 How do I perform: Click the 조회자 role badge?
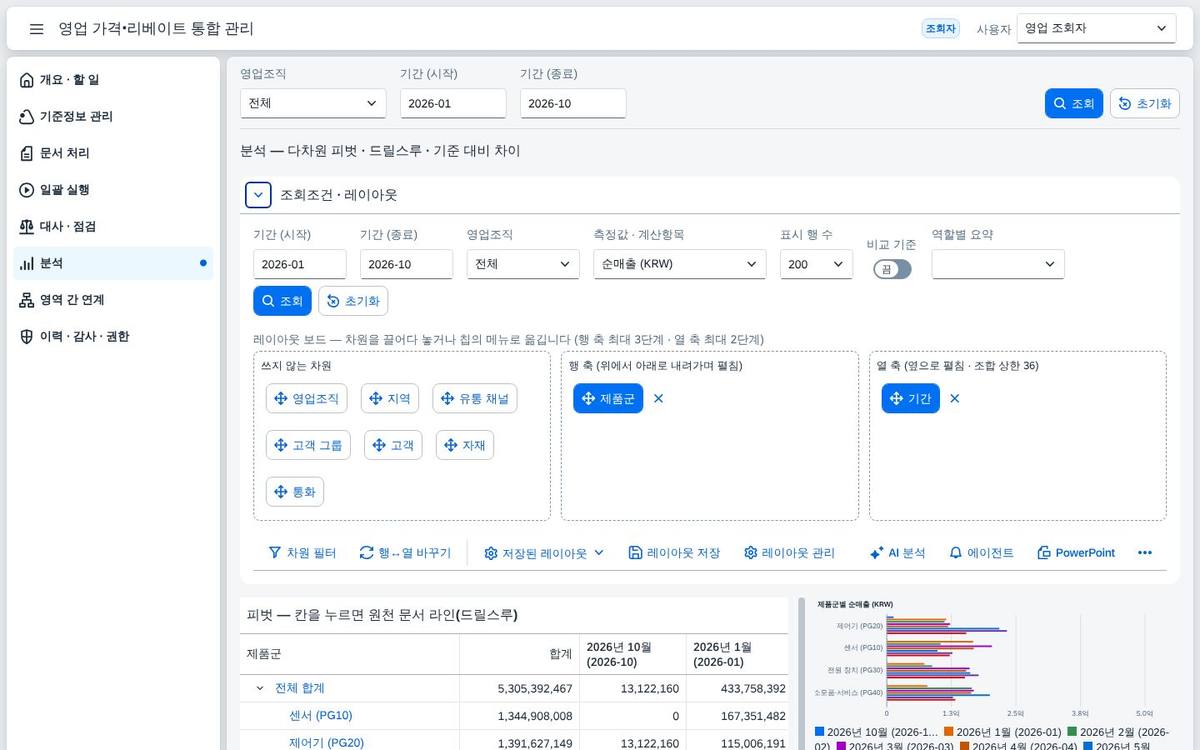click(x=940, y=29)
